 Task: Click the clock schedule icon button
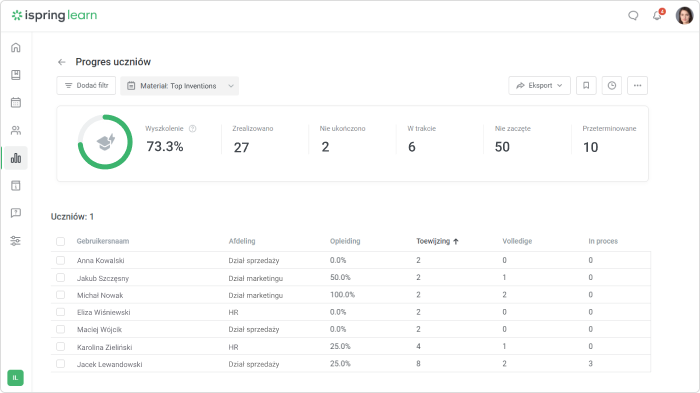tap(612, 85)
